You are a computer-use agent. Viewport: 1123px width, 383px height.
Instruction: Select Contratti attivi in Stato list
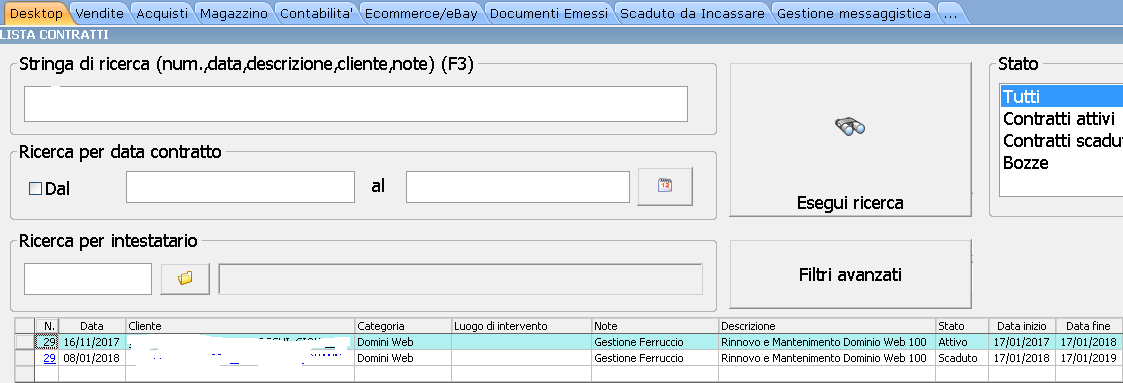1061,118
